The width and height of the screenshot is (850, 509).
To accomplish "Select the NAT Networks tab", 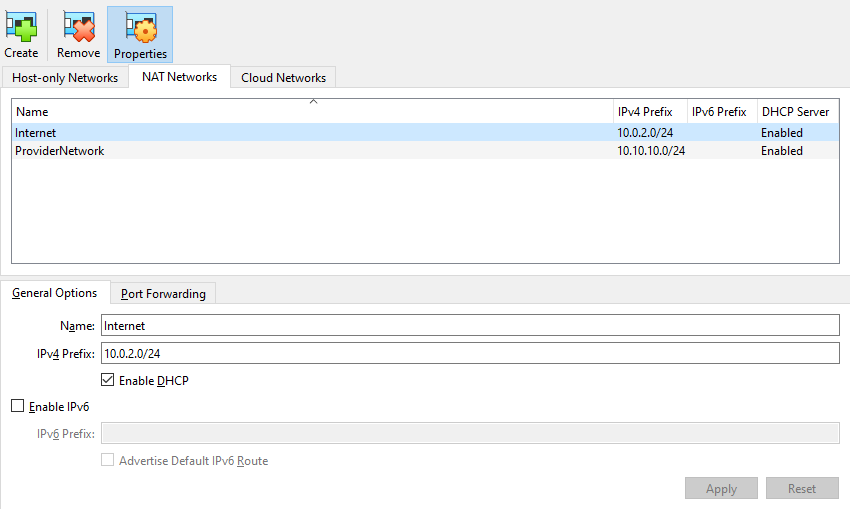I will coord(179,77).
